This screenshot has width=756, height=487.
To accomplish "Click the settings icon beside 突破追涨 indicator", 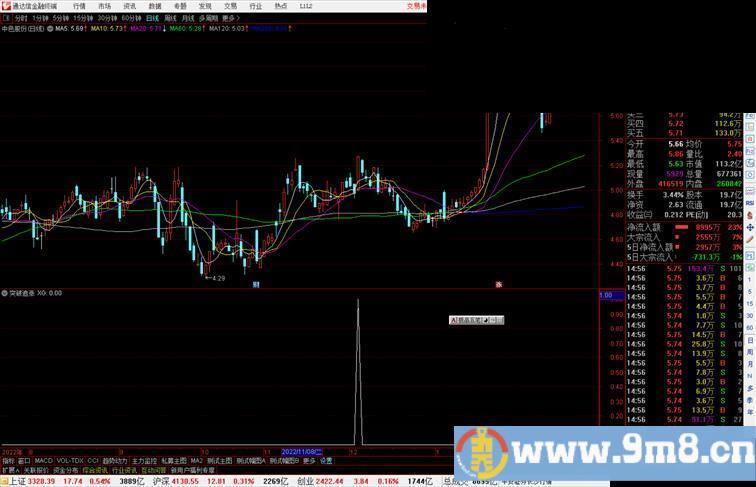I will 5,293.
